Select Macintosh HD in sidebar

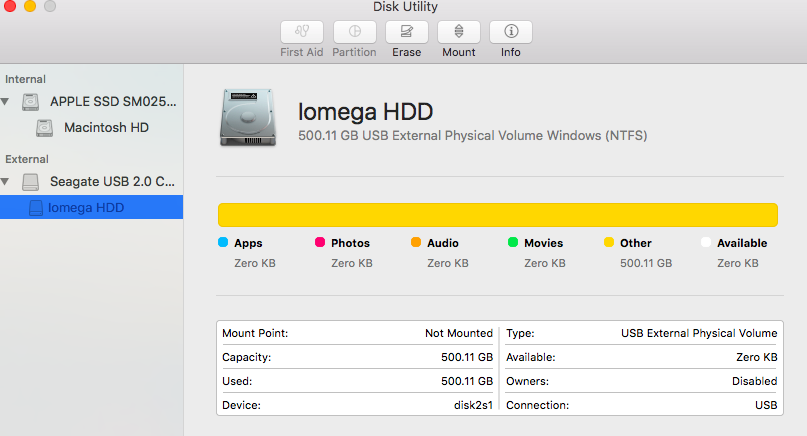click(106, 127)
